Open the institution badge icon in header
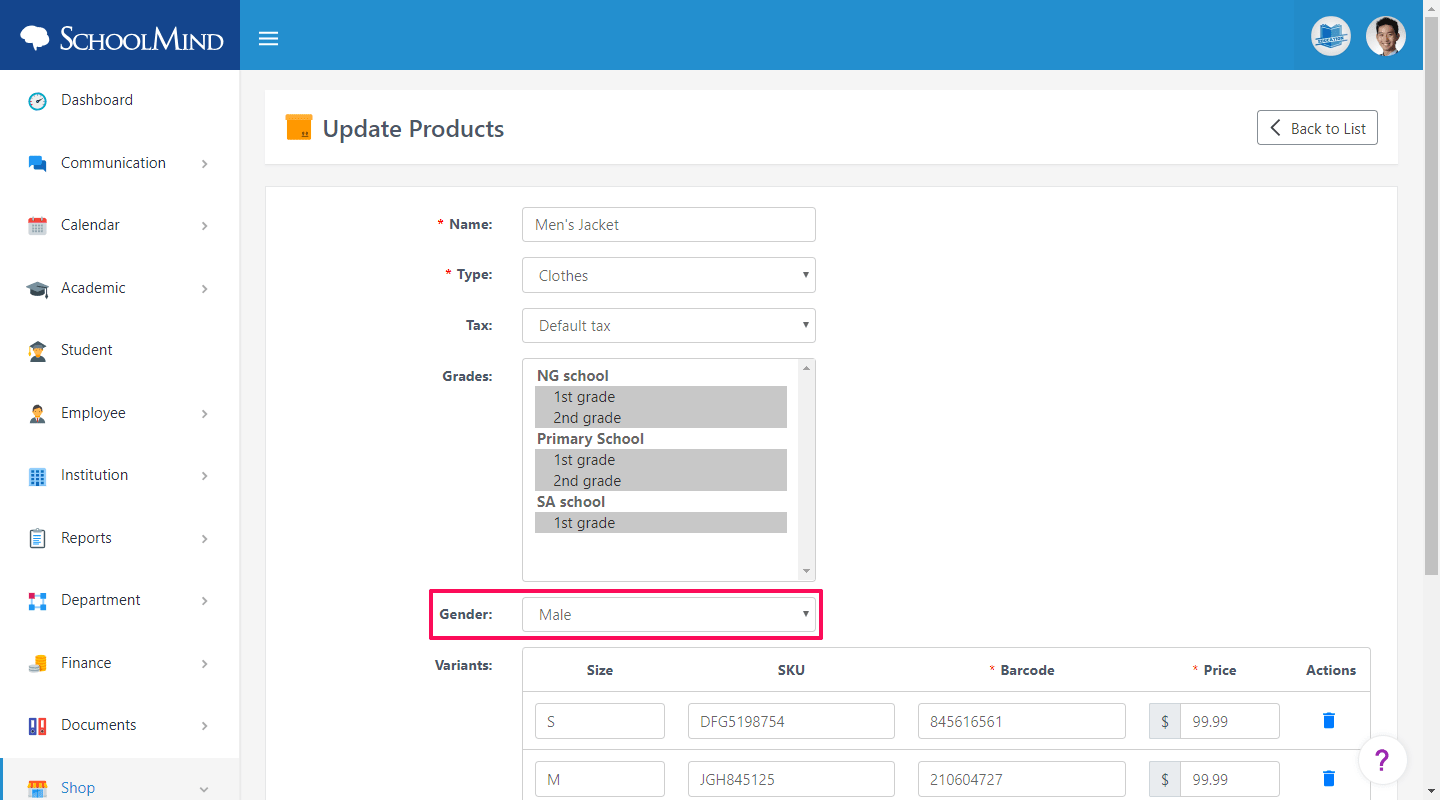The height and width of the screenshot is (800, 1440). (1331, 36)
